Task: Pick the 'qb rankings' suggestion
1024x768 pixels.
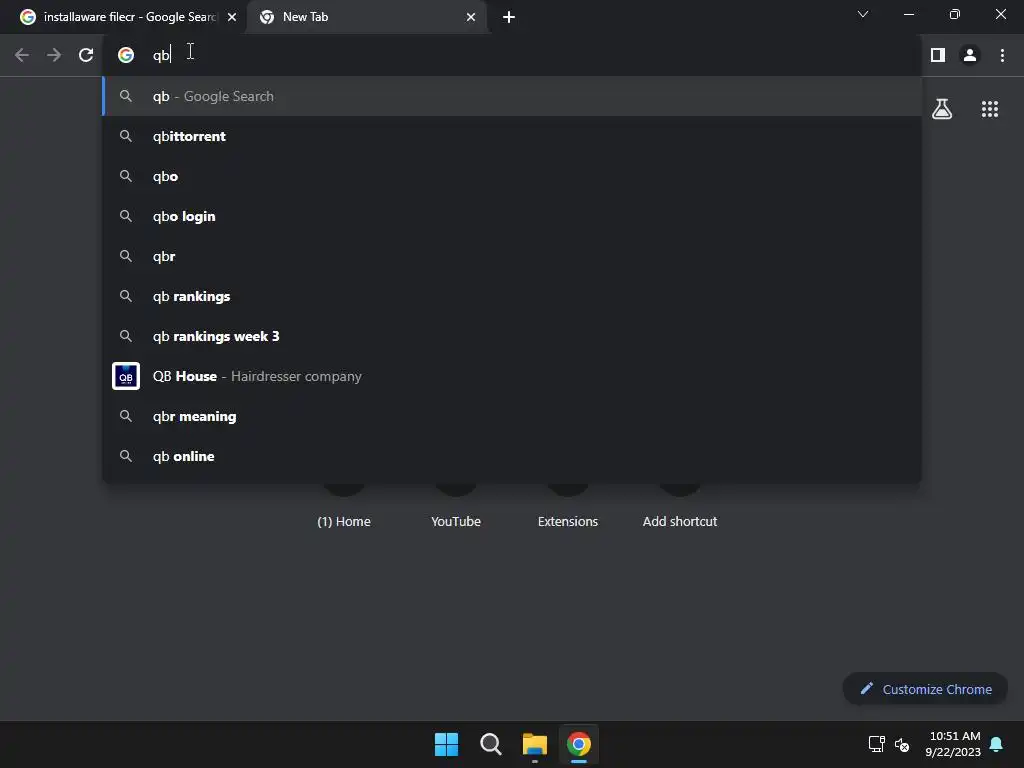Action: pos(512,296)
